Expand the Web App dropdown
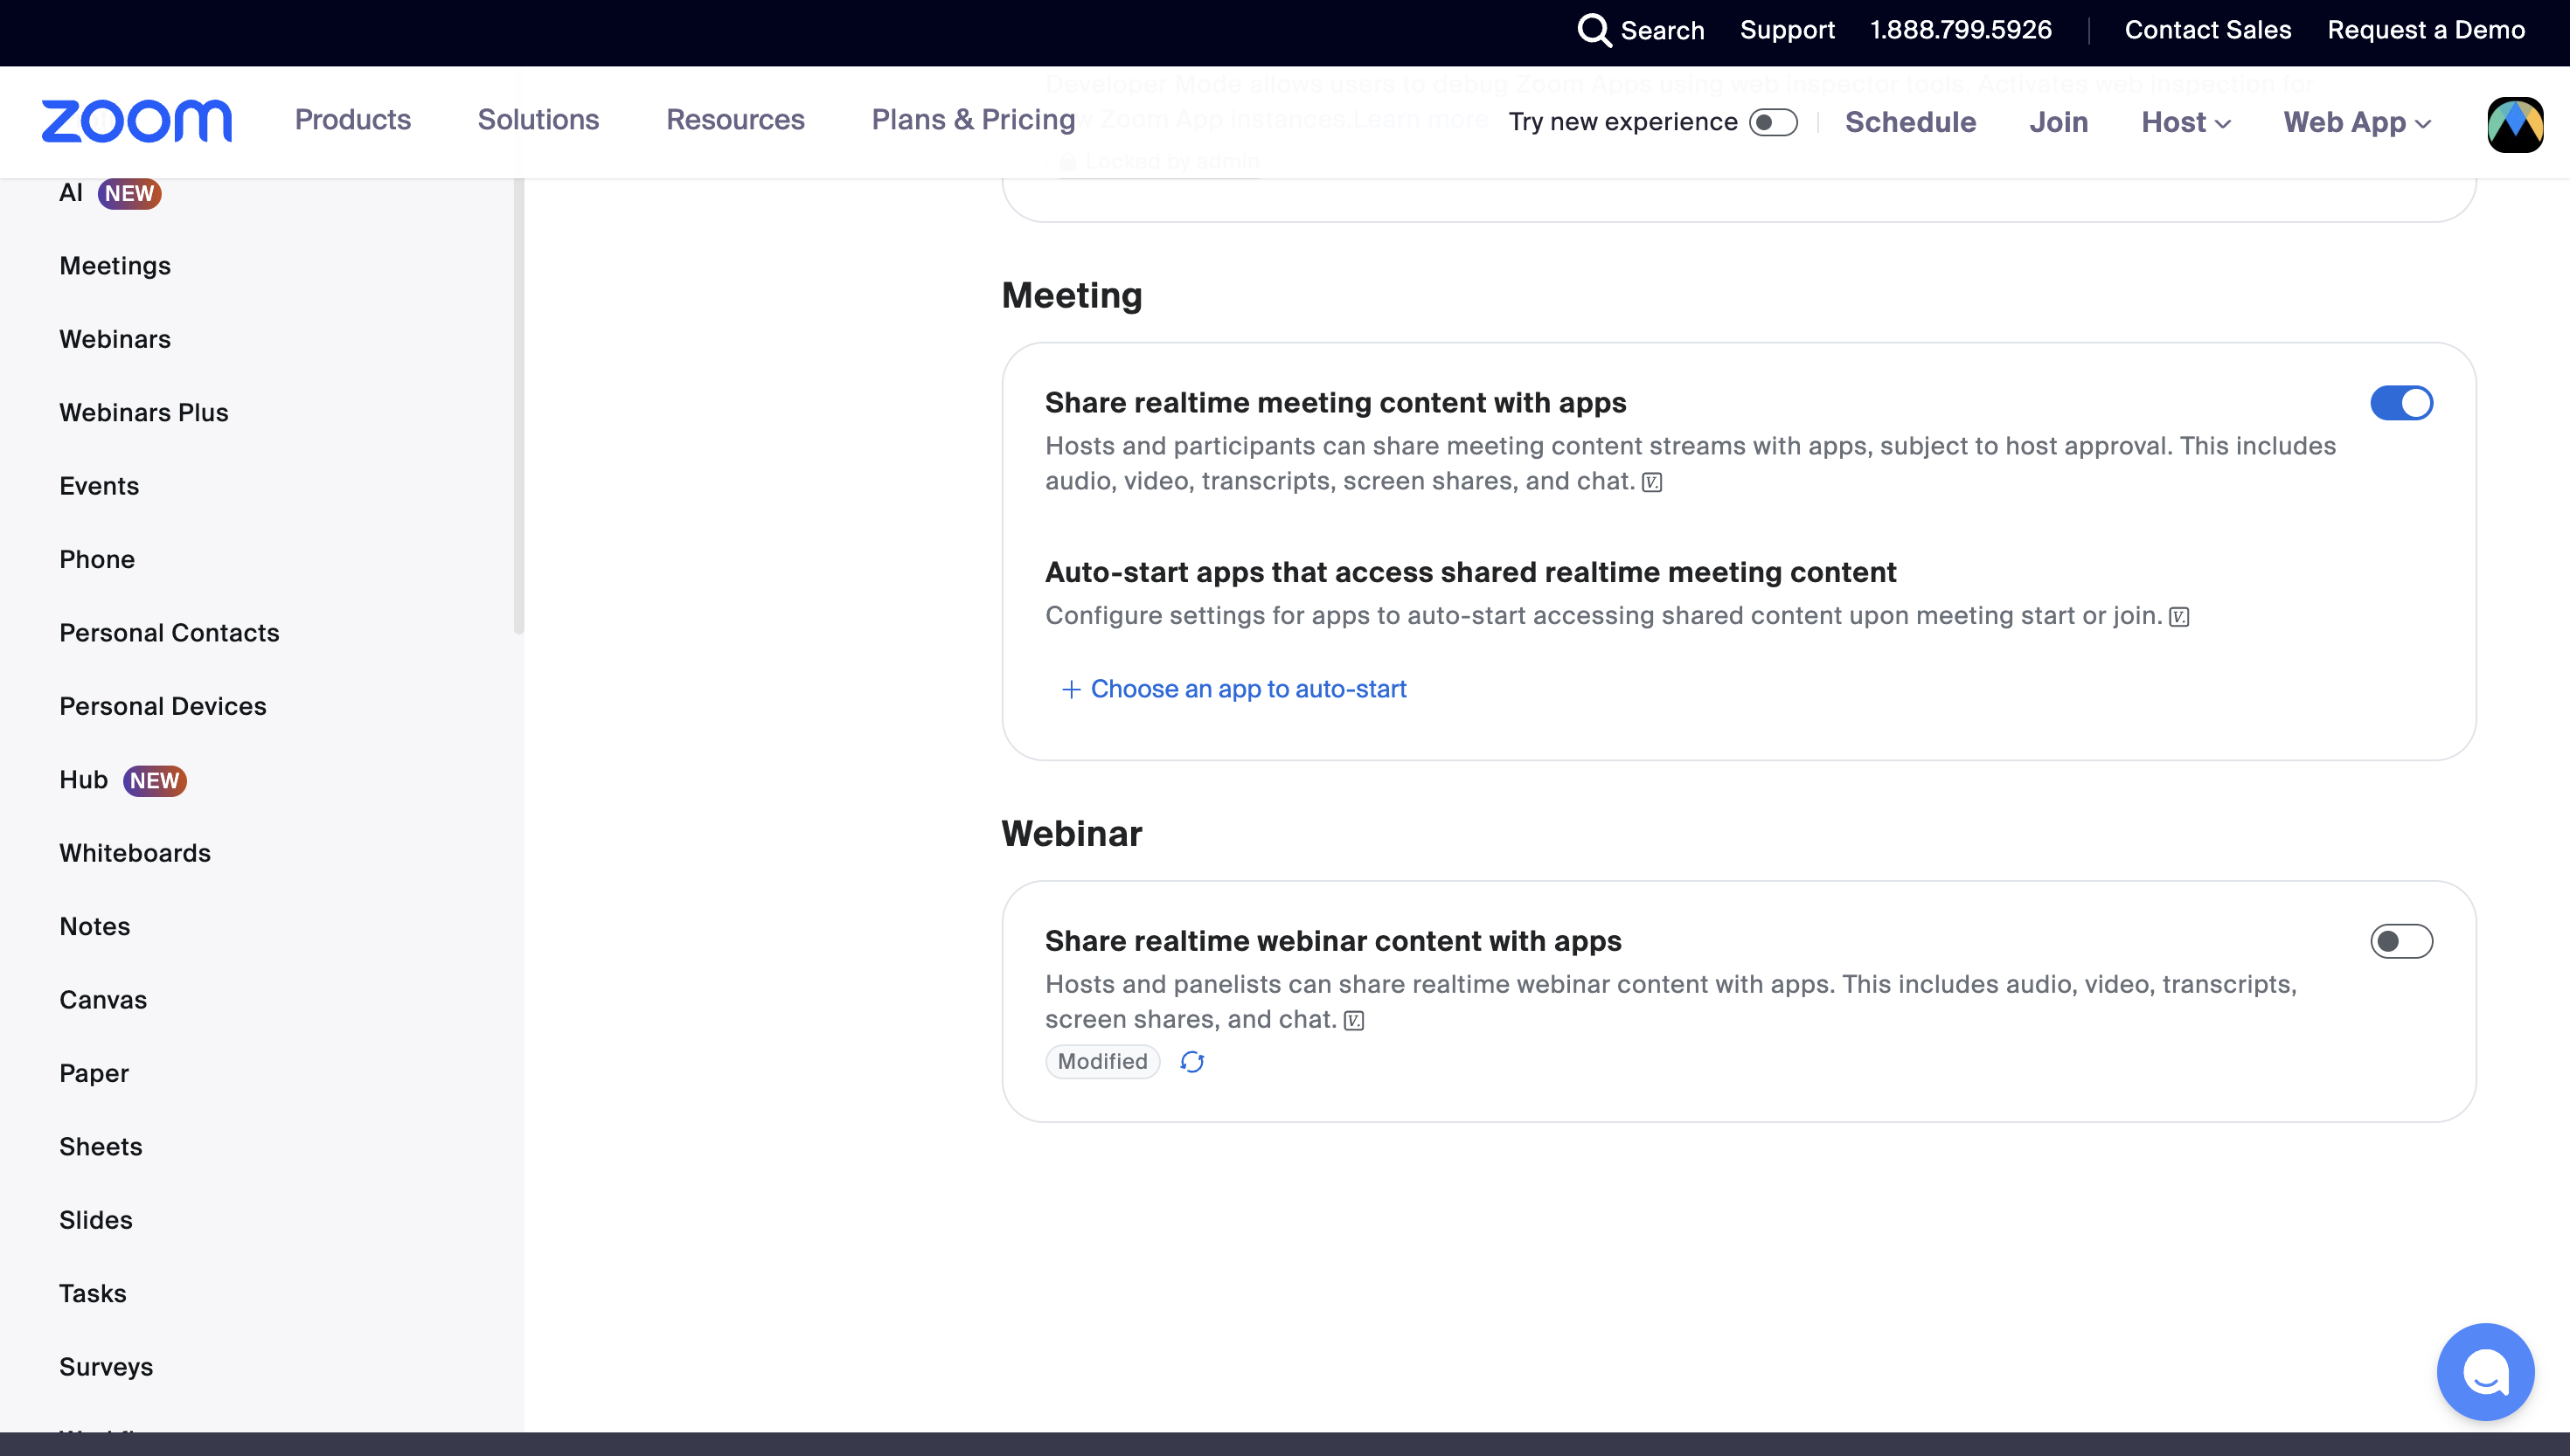Image resolution: width=2570 pixels, height=1456 pixels. pyautogui.click(x=2356, y=122)
